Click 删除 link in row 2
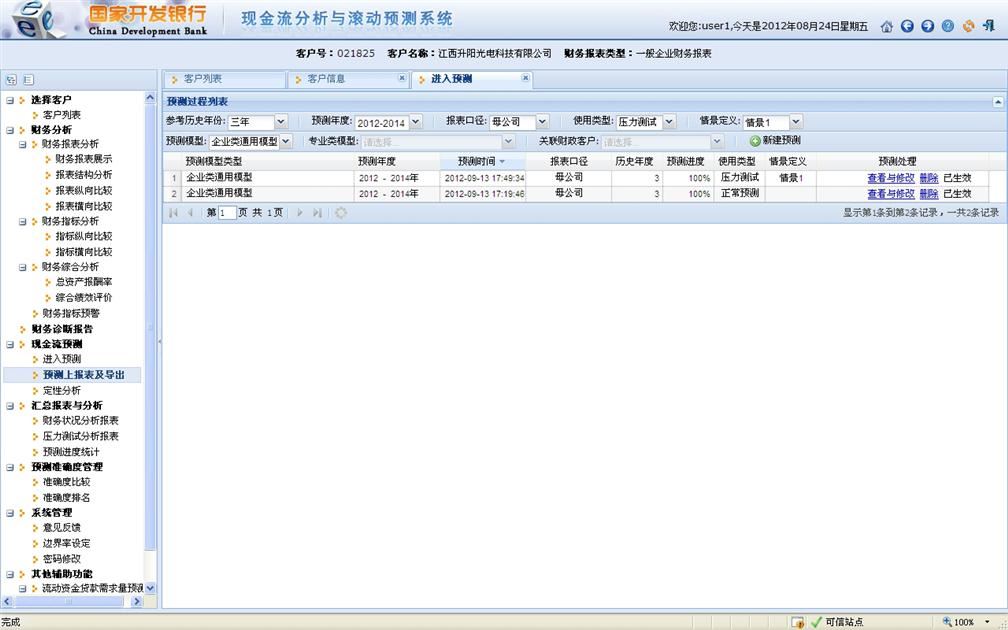1008x630 pixels. tap(929, 194)
